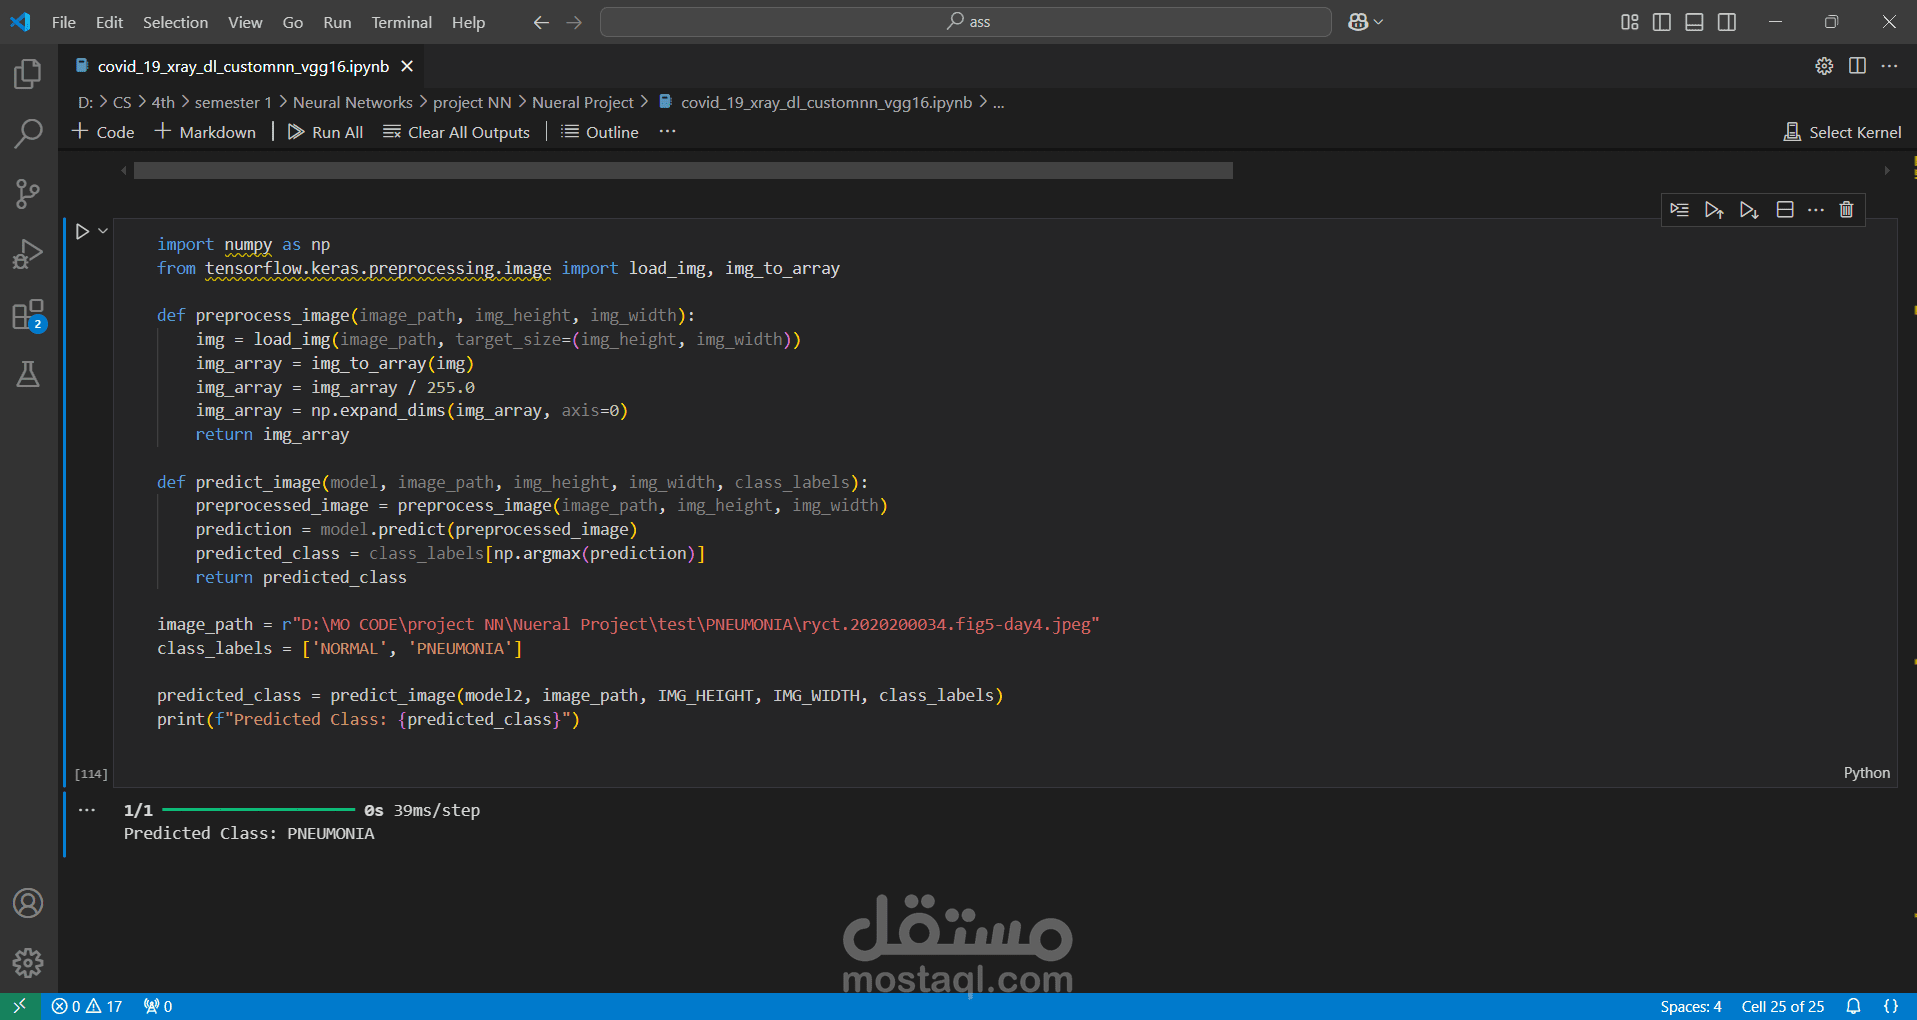Viewport: 1917px width, 1020px height.
Task: Open Extensions view with badge 2
Action: [x=28, y=315]
